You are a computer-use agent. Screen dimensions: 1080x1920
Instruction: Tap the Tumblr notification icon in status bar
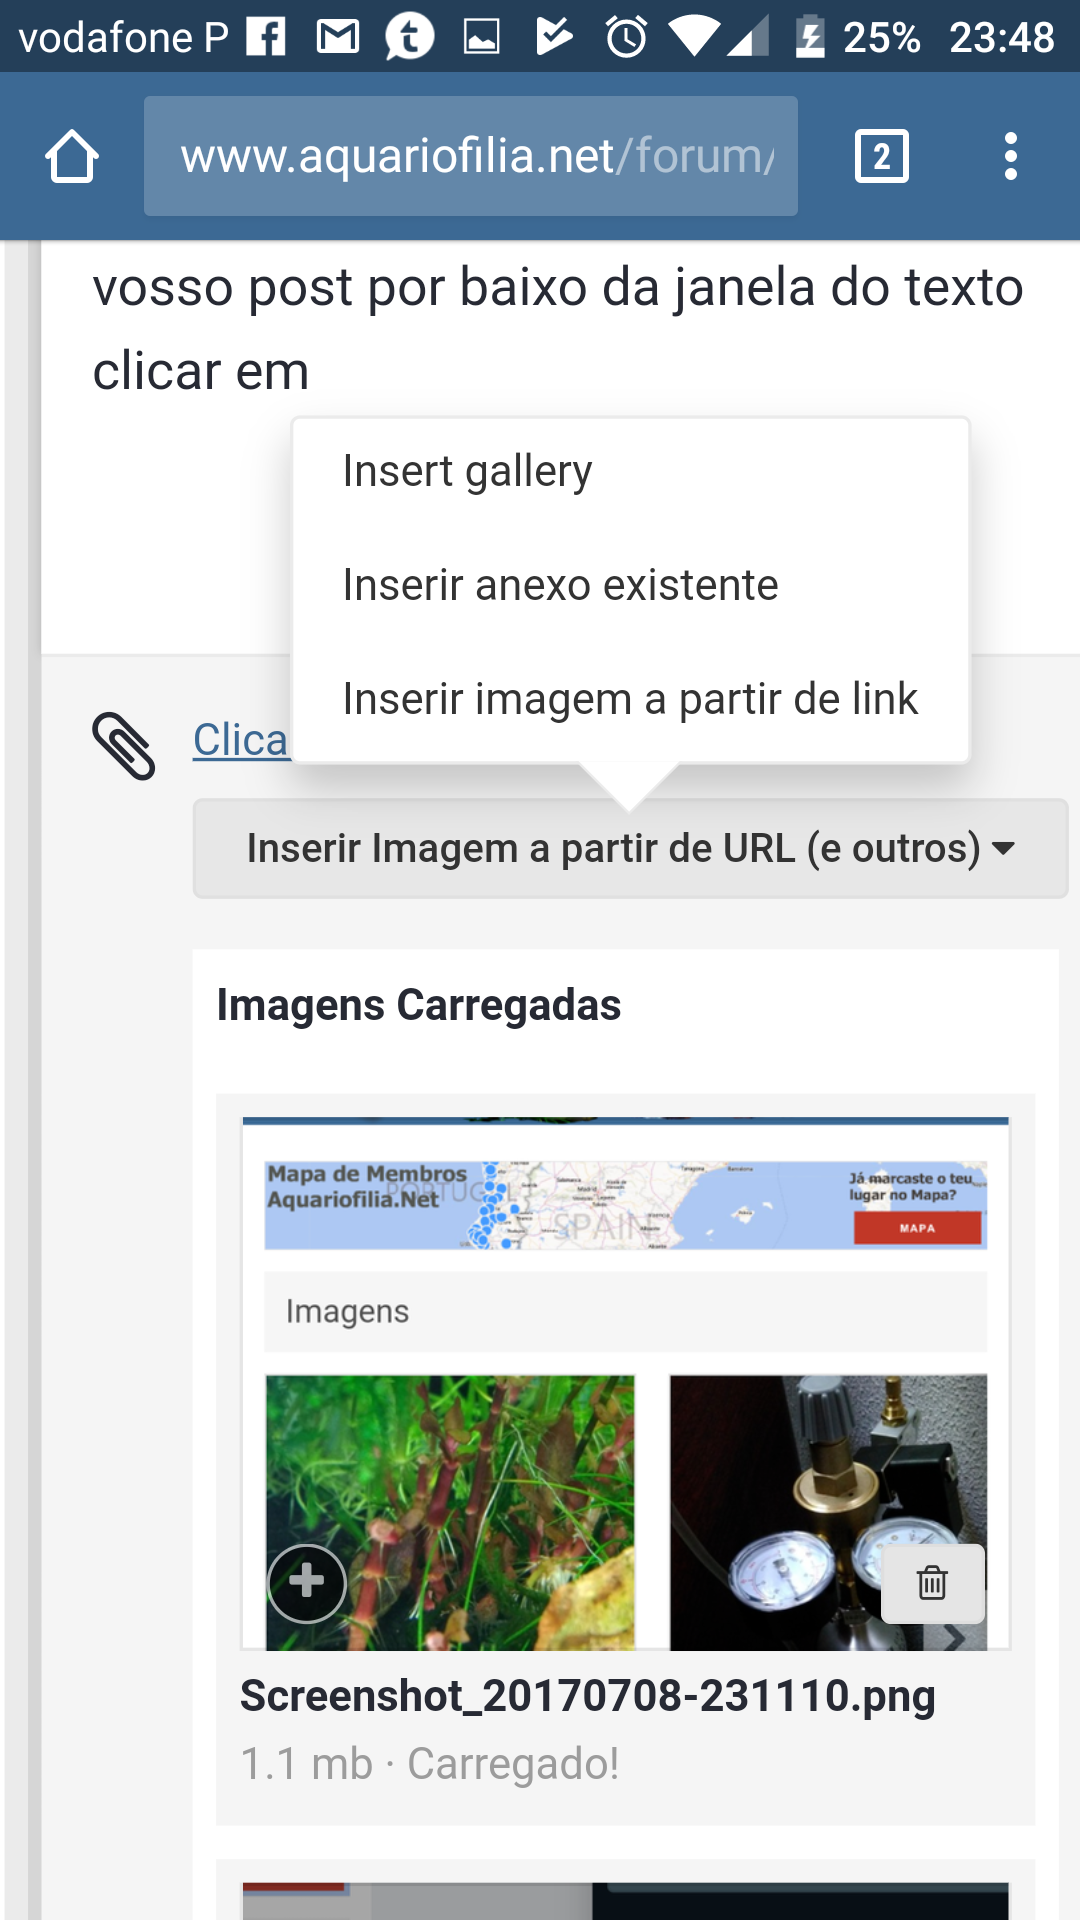coord(410,37)
